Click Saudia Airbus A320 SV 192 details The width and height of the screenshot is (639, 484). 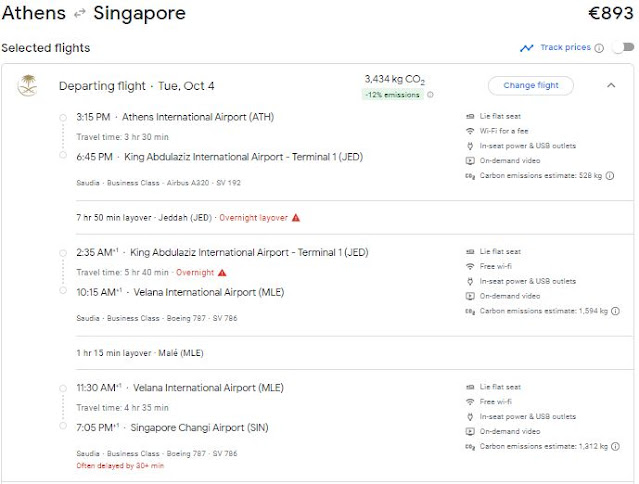(x=159, y=183)
